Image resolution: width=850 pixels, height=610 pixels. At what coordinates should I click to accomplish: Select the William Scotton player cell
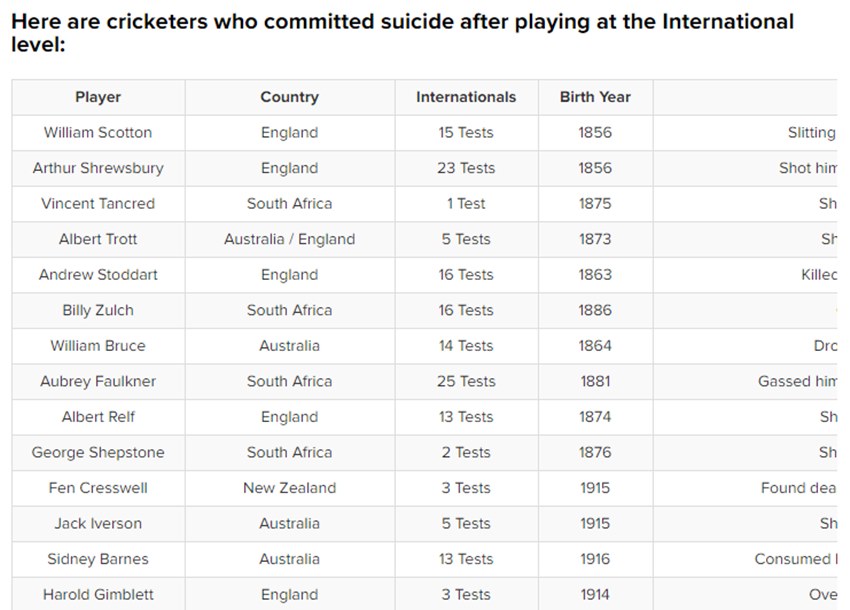98,133
